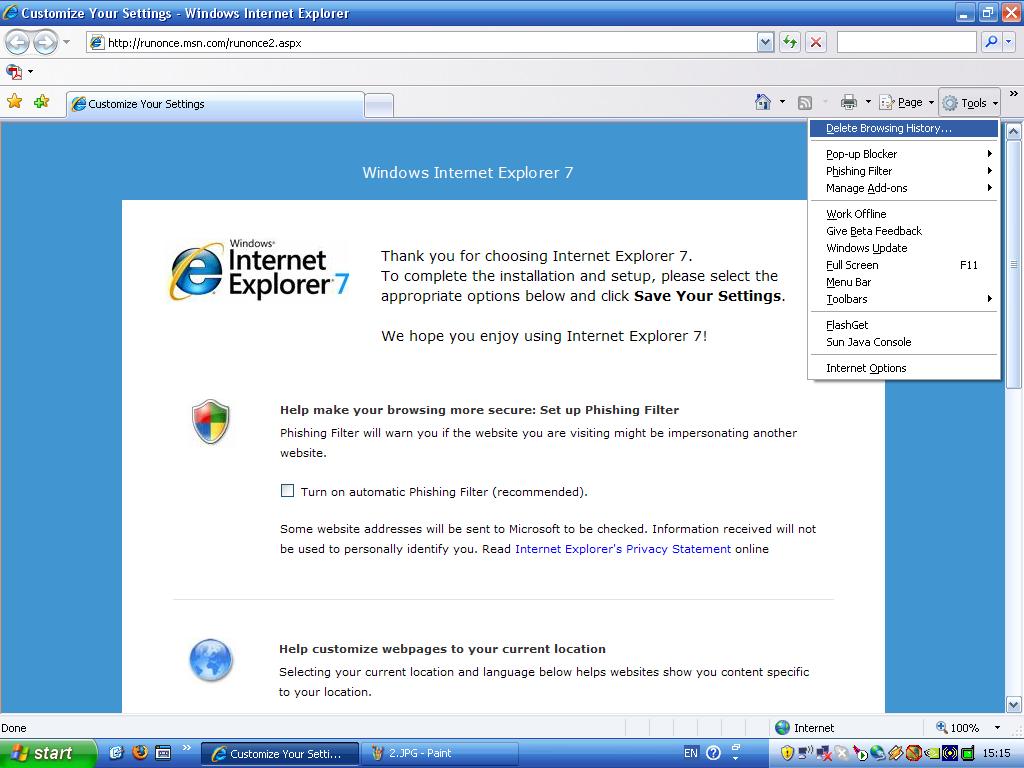
Task: Toggle the Menu Bar entry
Action: pos(904,282)
